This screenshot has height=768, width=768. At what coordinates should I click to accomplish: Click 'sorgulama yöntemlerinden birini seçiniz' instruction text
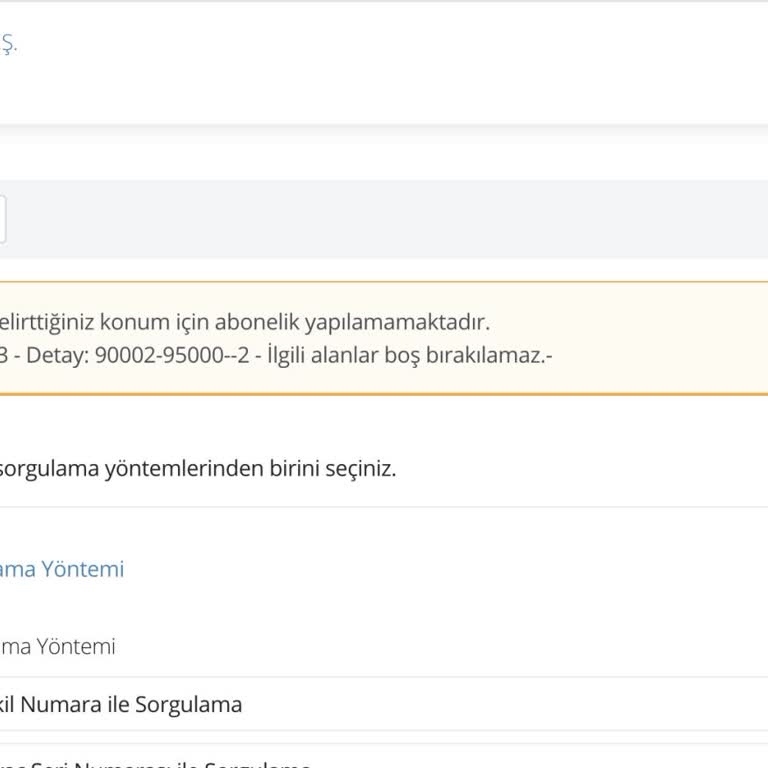coord(198,468)
